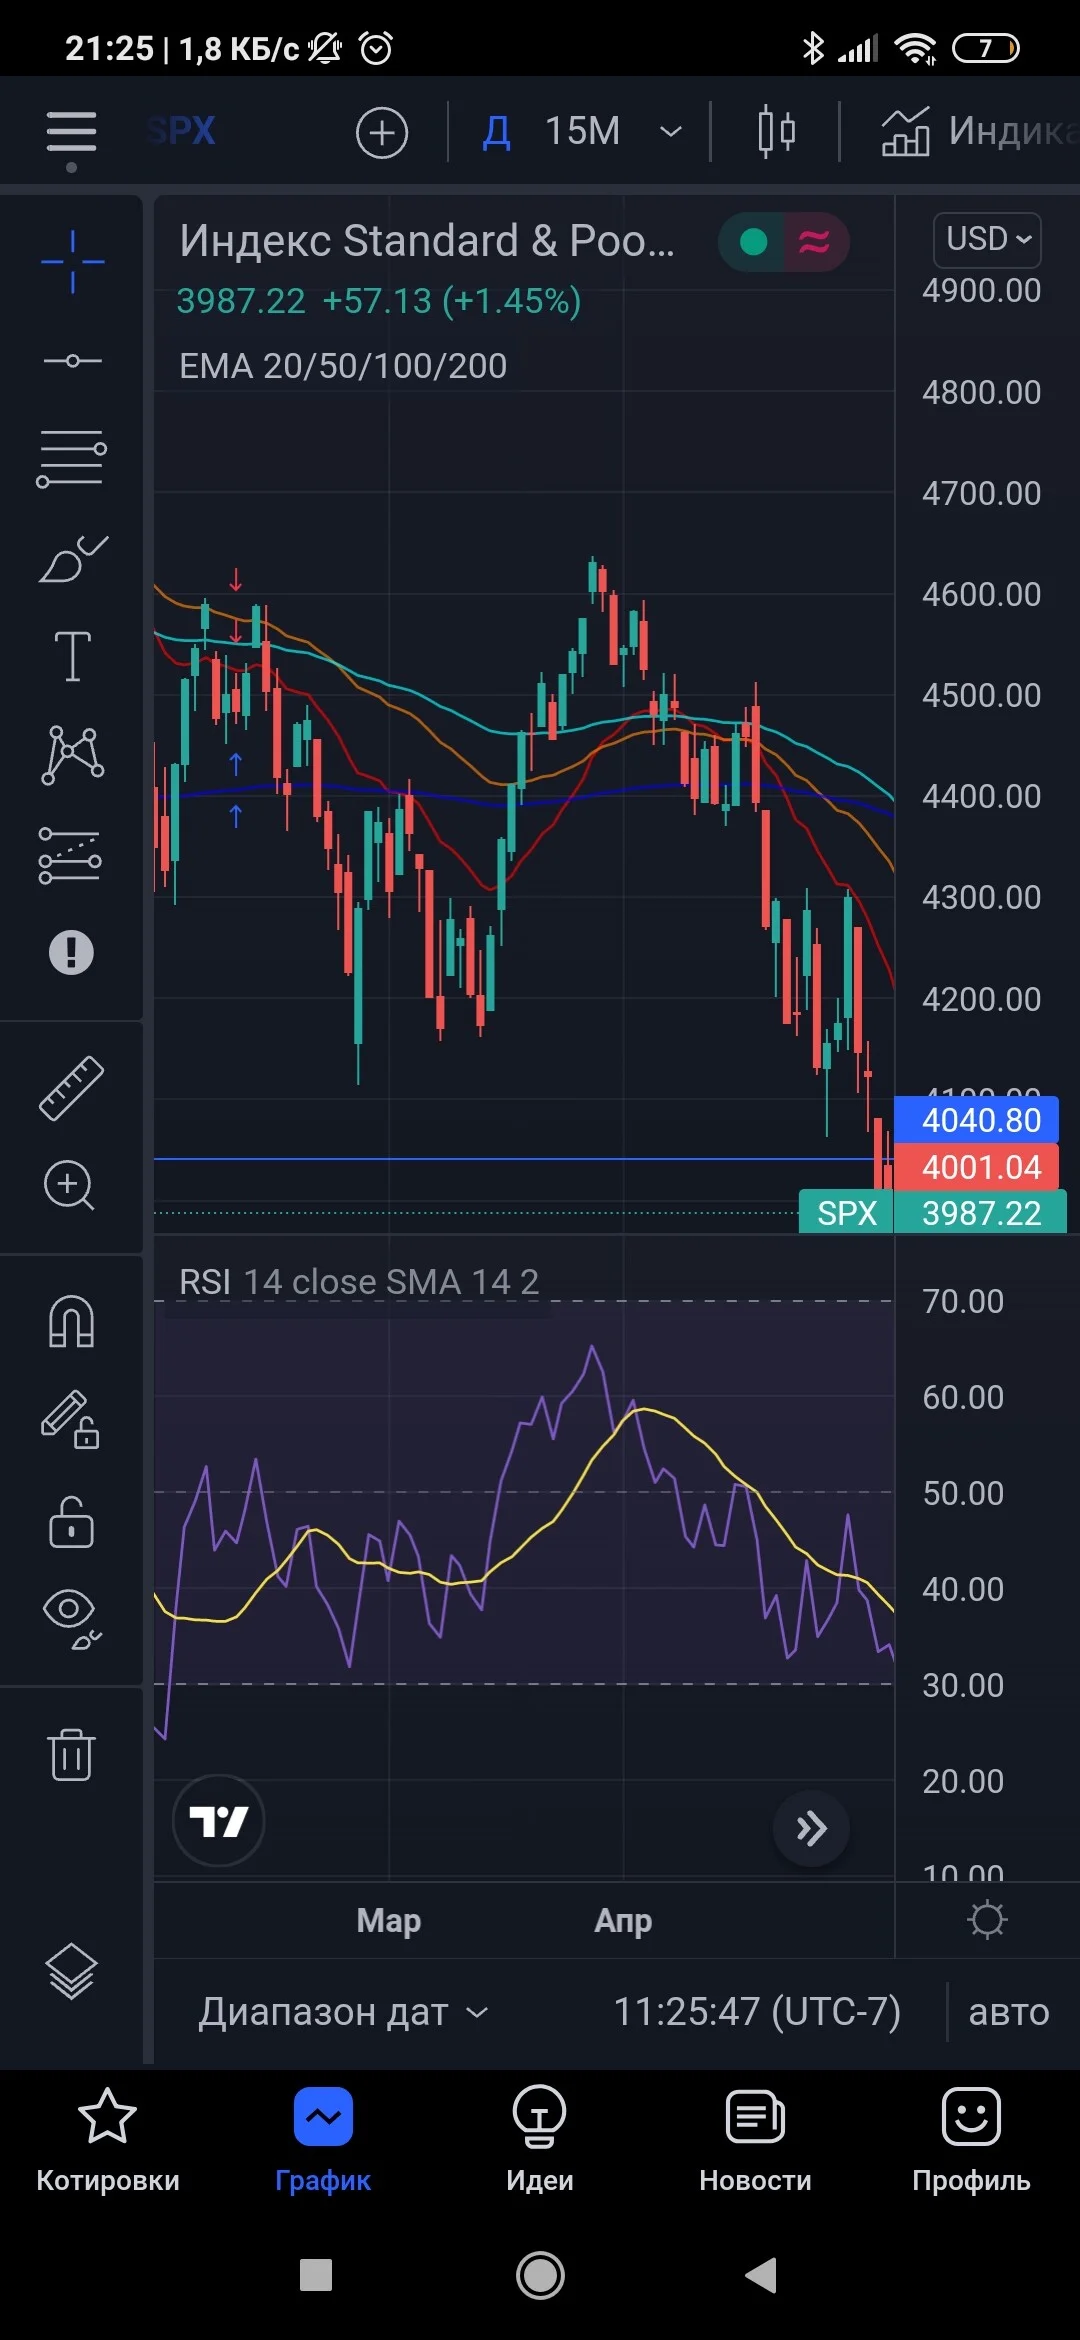Tap the 4900.00 price scale value
1080x2340 pixels.
[981, 291]
